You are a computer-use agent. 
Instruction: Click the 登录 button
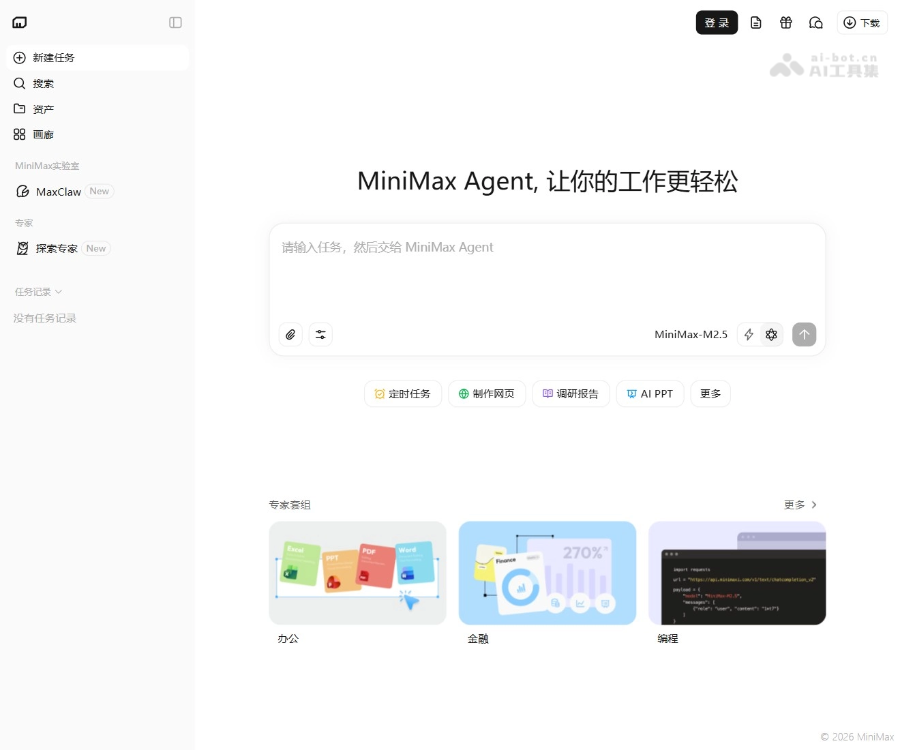[x=716, y=22]
